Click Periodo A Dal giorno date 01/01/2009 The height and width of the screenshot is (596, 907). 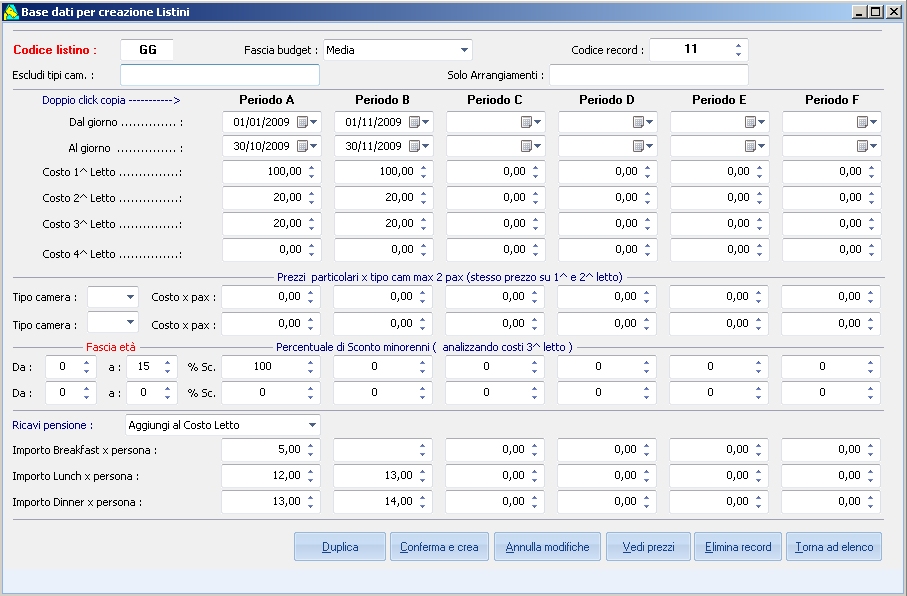(261, 122)
